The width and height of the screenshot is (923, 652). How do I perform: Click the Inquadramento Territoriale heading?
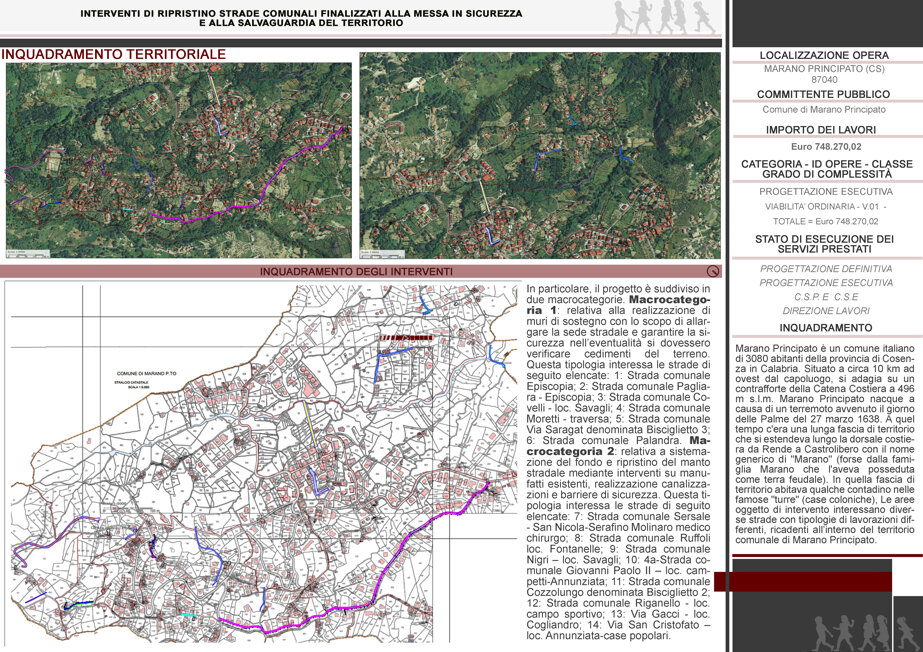114,54
